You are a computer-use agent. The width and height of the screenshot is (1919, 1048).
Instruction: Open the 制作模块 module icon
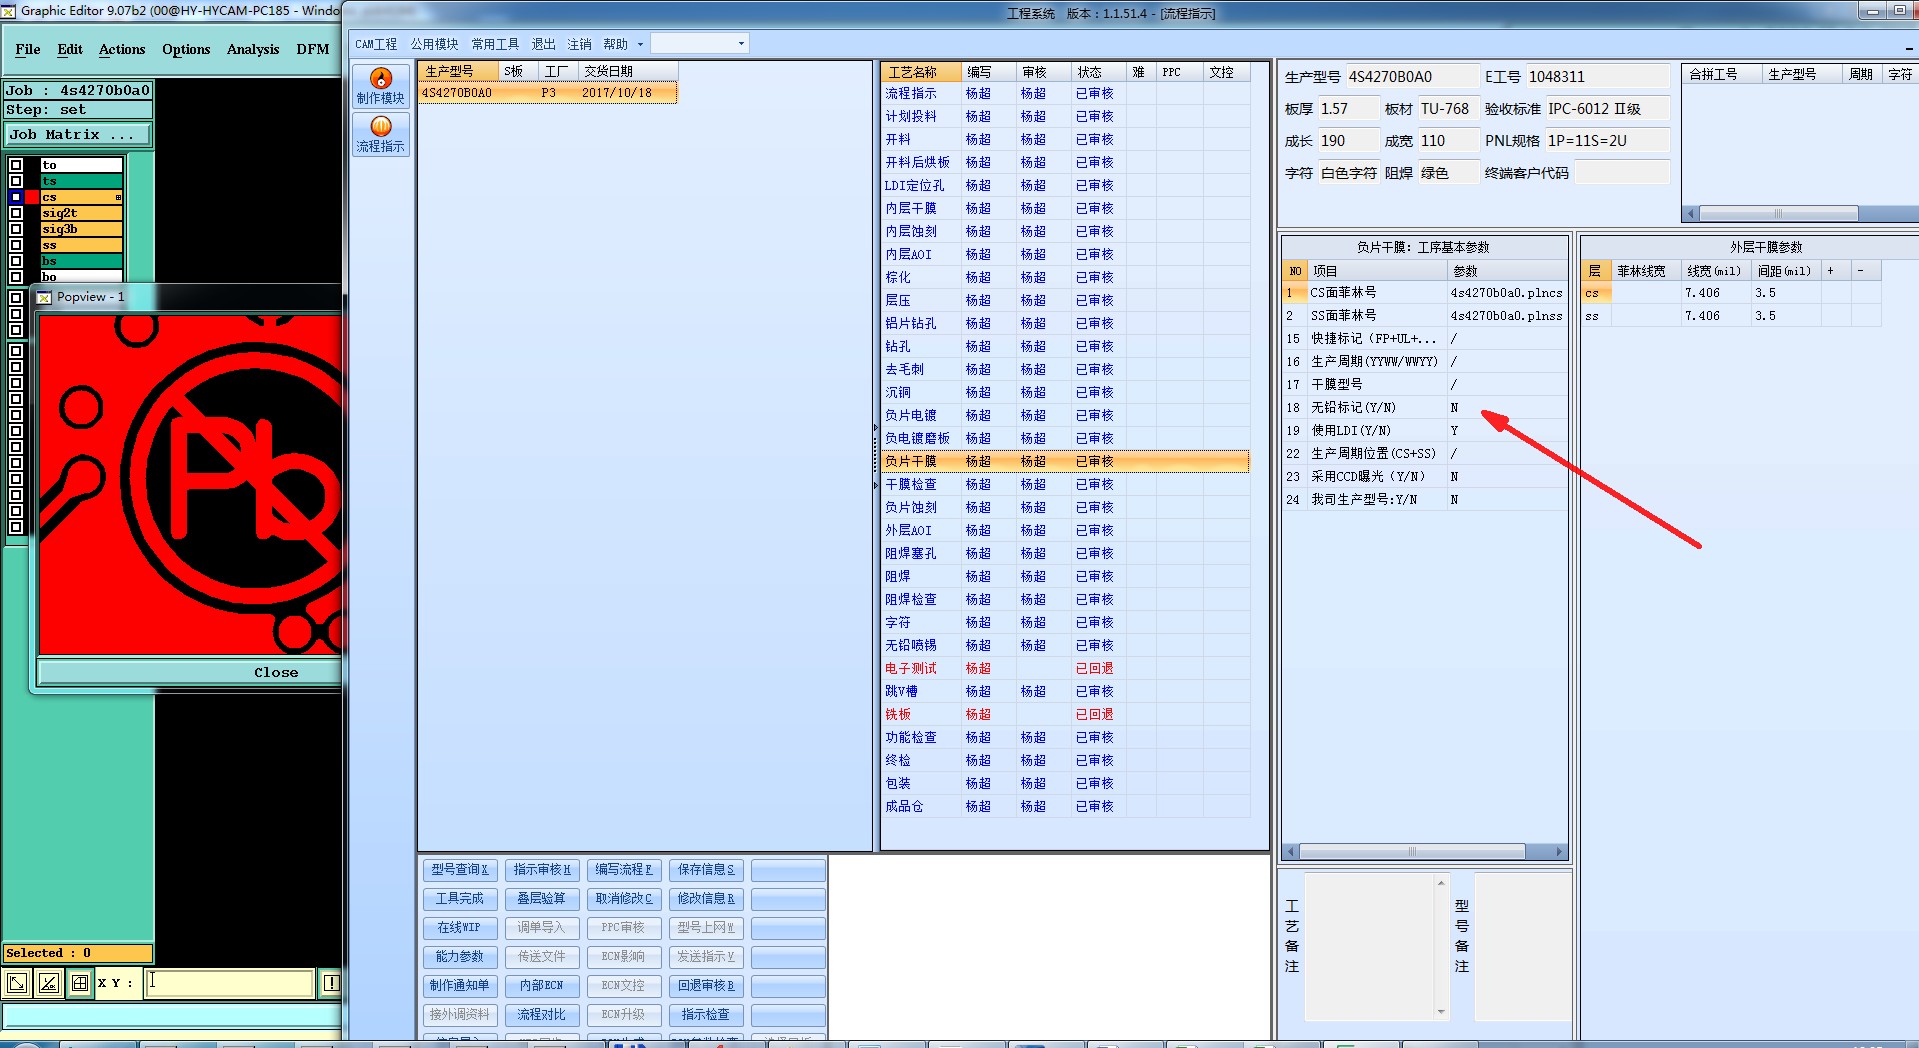click(x=381, y=86)
